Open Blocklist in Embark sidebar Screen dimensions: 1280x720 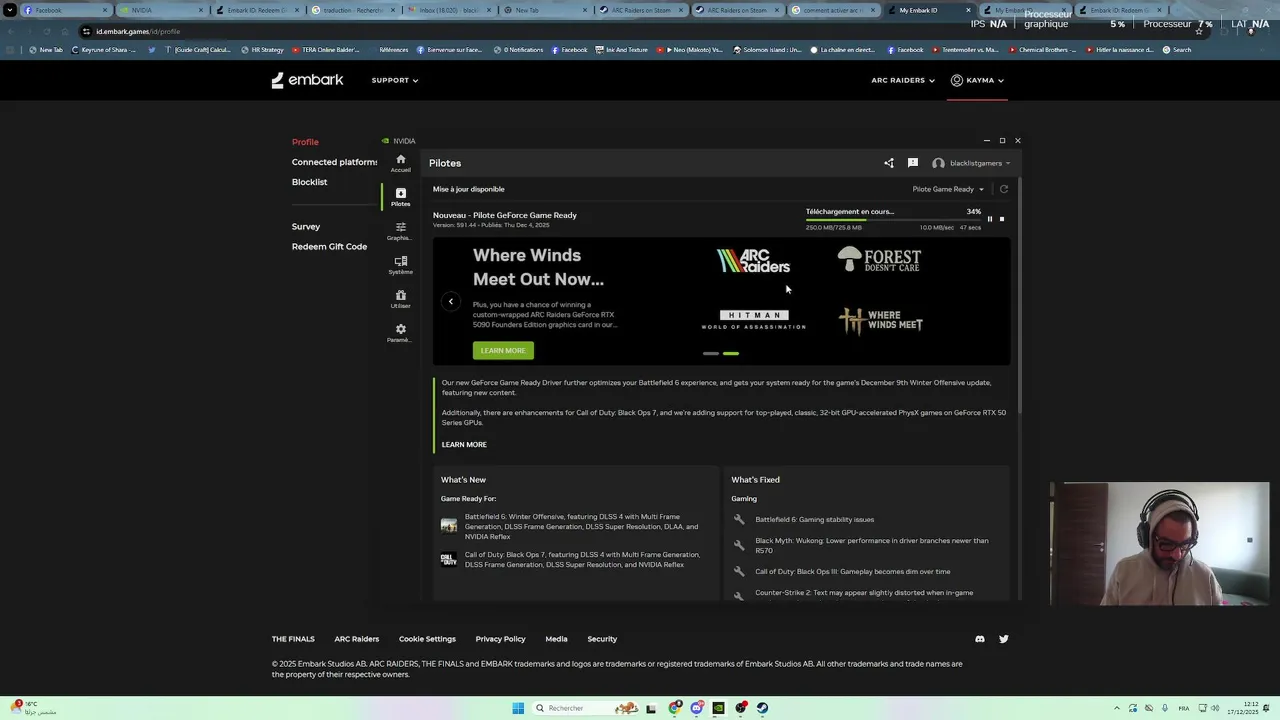pos(309,182)
